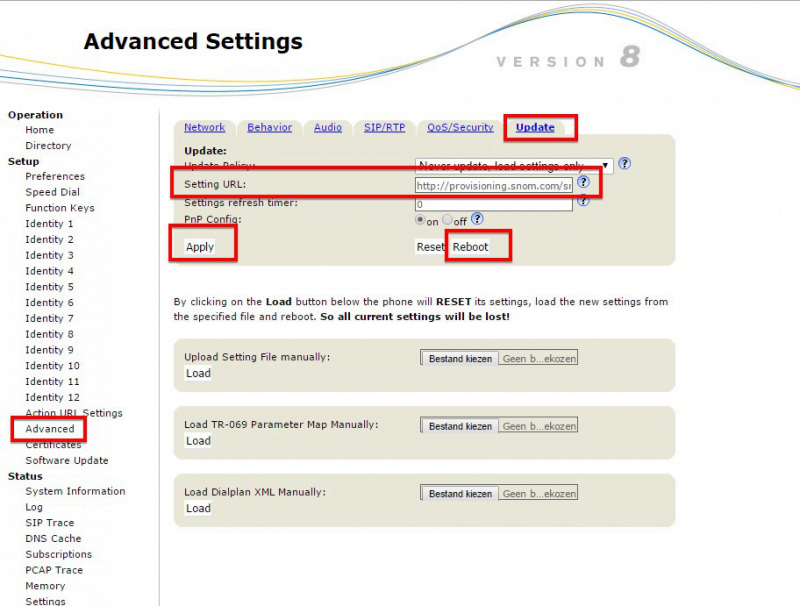Expand the Update Policy dropdown
800x606 pixels.
pyautogui.click(x=514, y=166)
